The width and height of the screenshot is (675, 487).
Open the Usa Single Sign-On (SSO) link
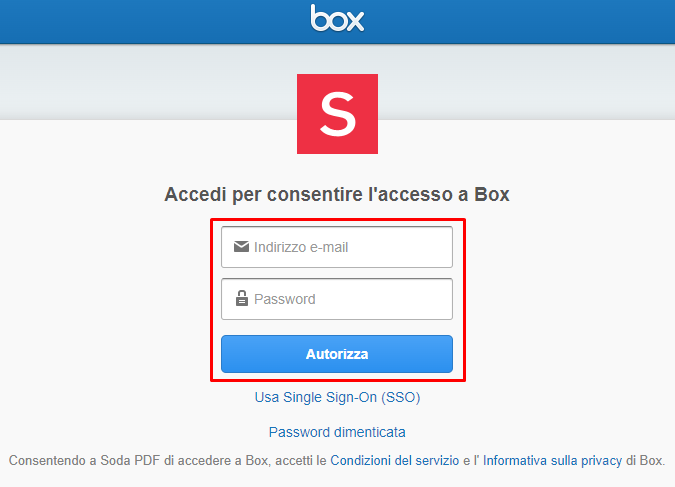tap(338, 397)
